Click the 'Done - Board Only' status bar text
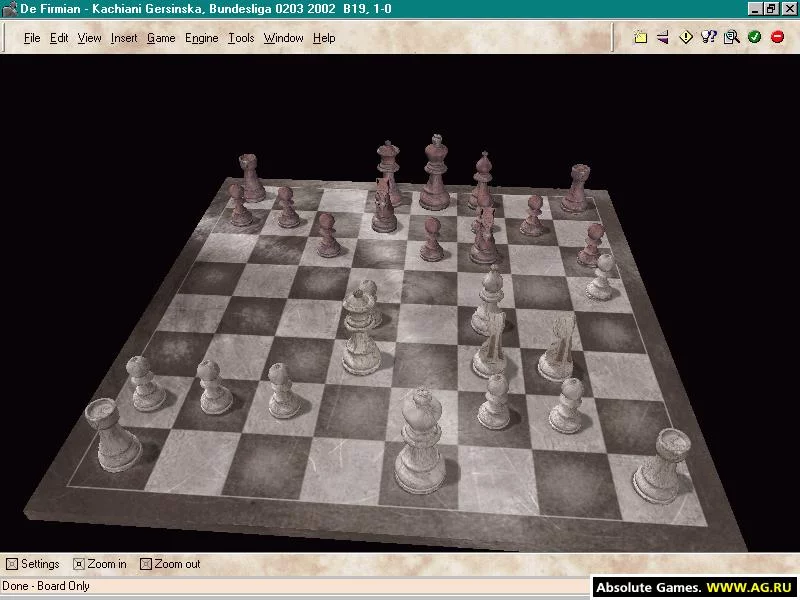The height and width of the screenshot is (600, 800). 46,586
